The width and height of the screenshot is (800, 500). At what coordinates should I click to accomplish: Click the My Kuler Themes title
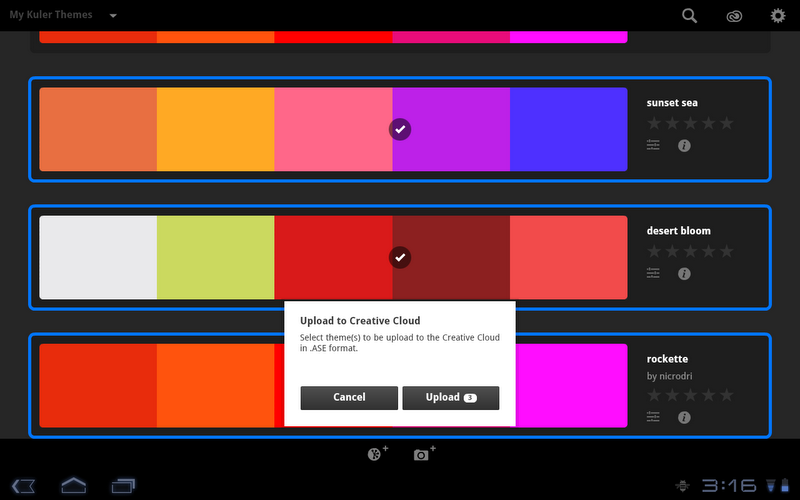tap(51, 15)
